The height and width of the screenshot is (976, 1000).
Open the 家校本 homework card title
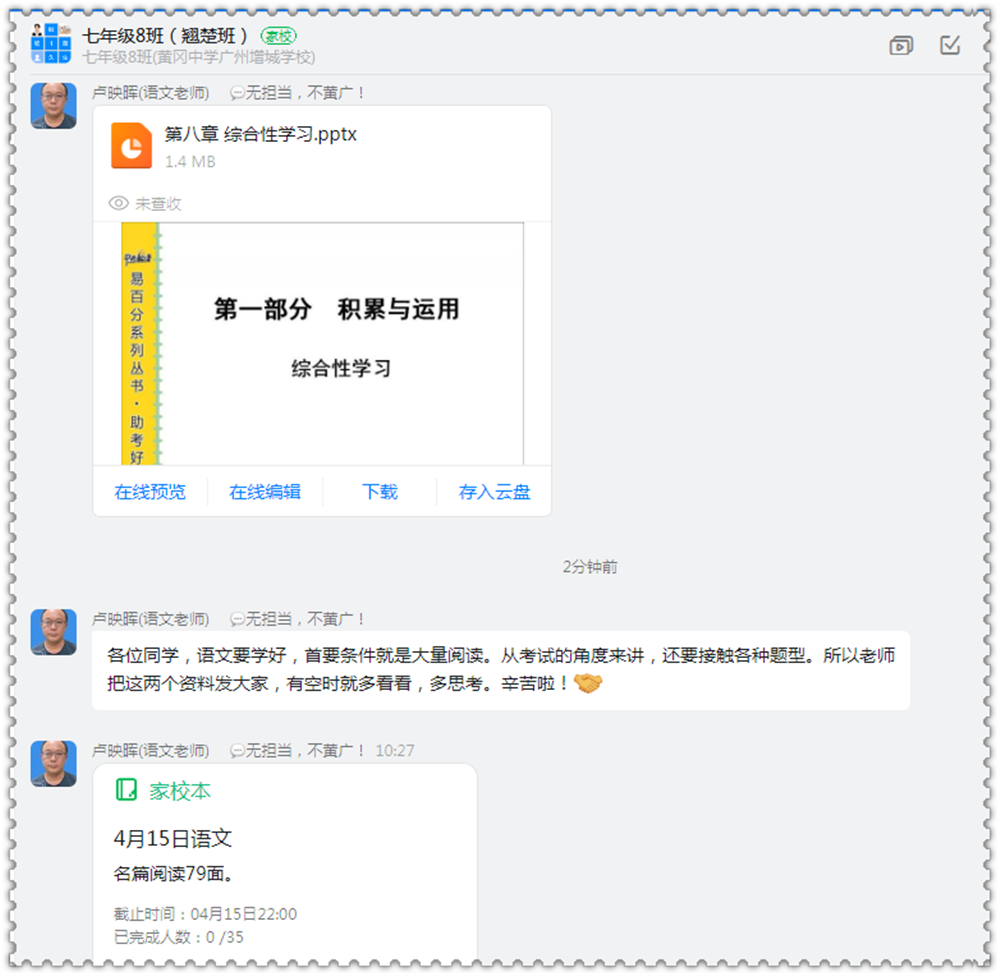click(180, 791)
